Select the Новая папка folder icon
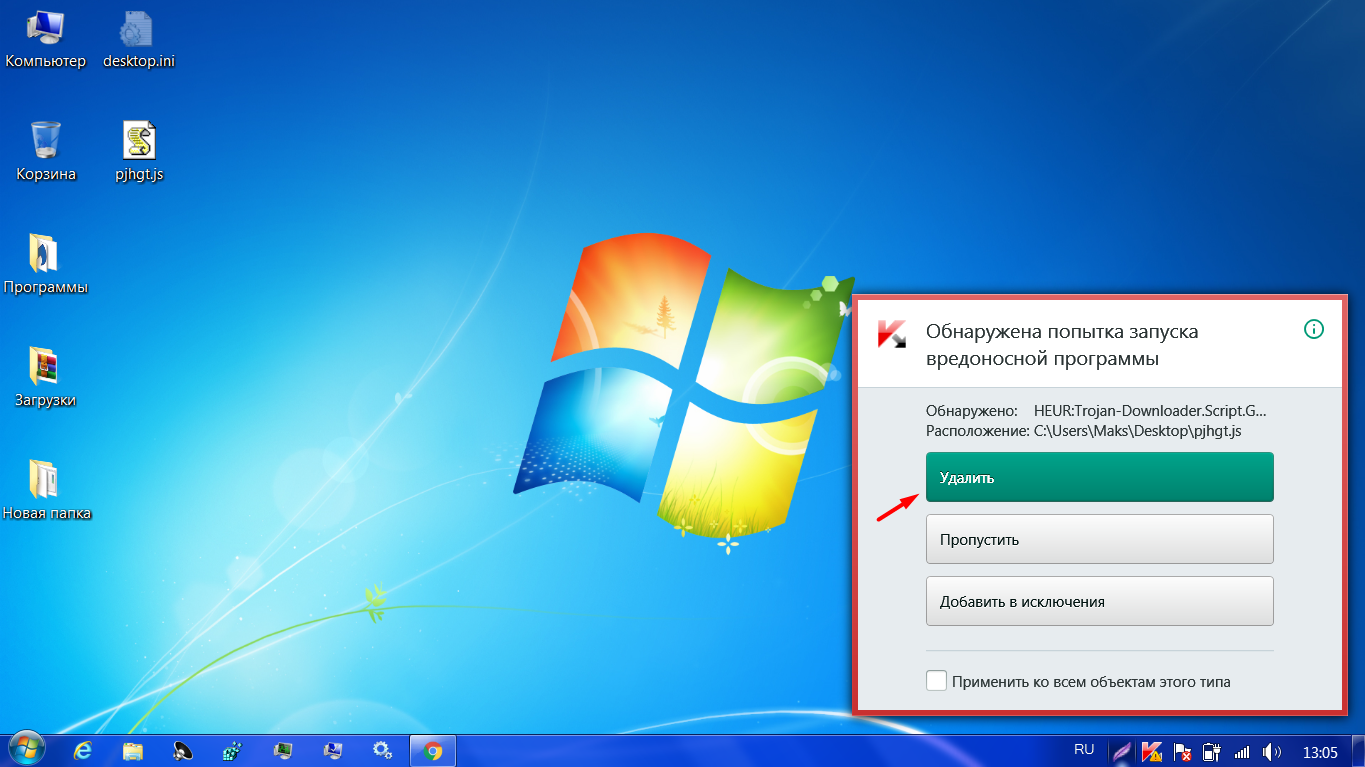Image resolution: width=1365 pixels, height=767 pixels. (46, 491)
